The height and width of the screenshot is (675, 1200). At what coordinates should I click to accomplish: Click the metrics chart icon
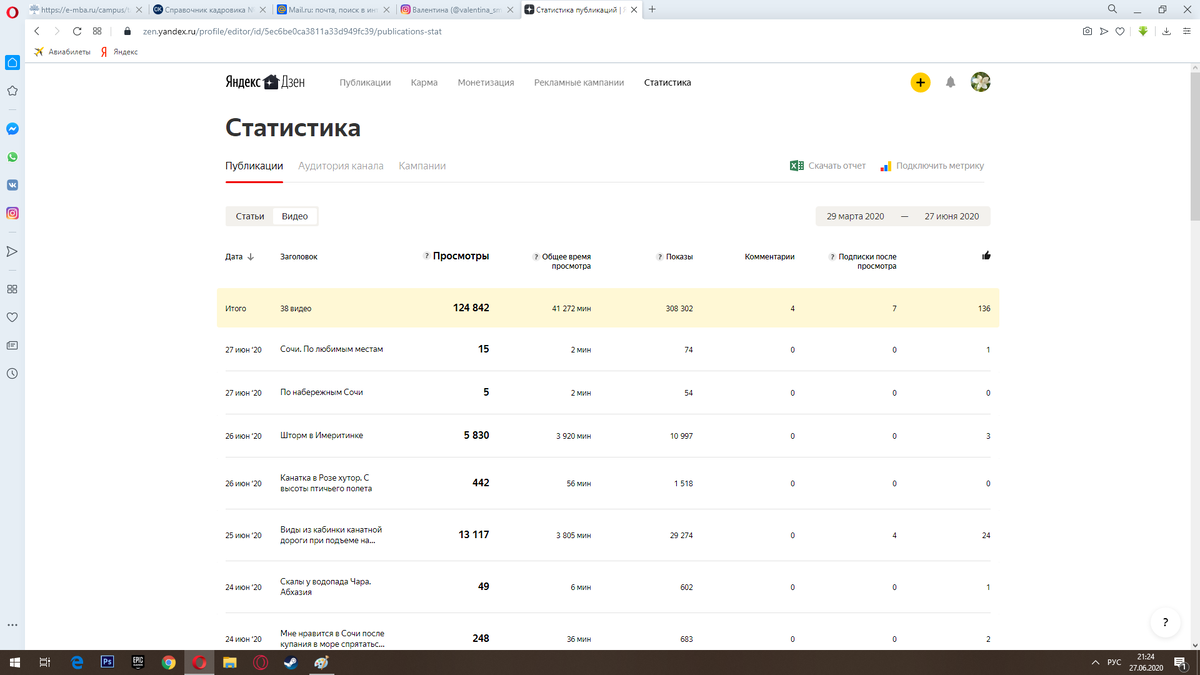(x=886, y=166)
